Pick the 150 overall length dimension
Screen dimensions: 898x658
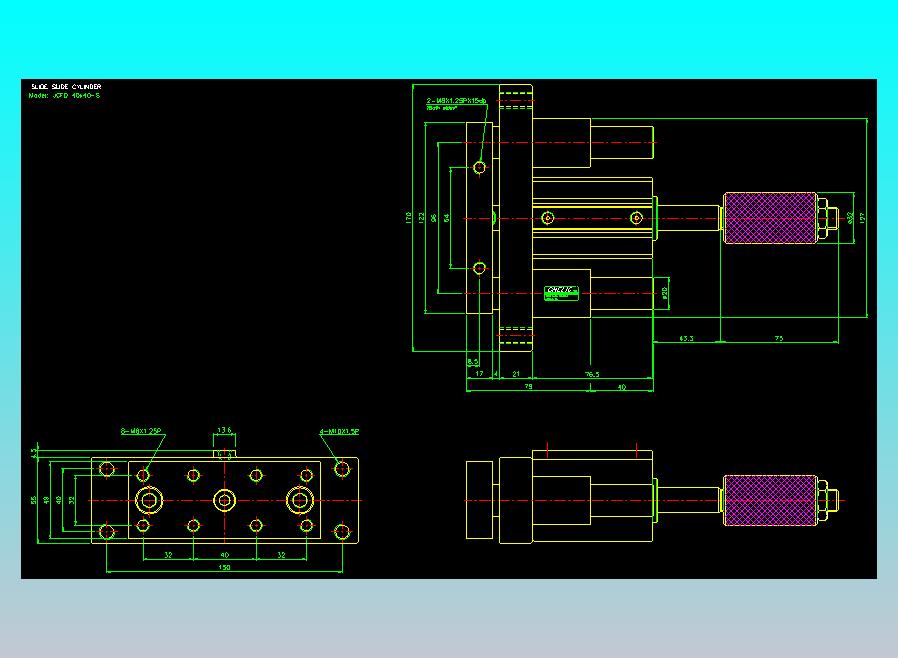224,568
